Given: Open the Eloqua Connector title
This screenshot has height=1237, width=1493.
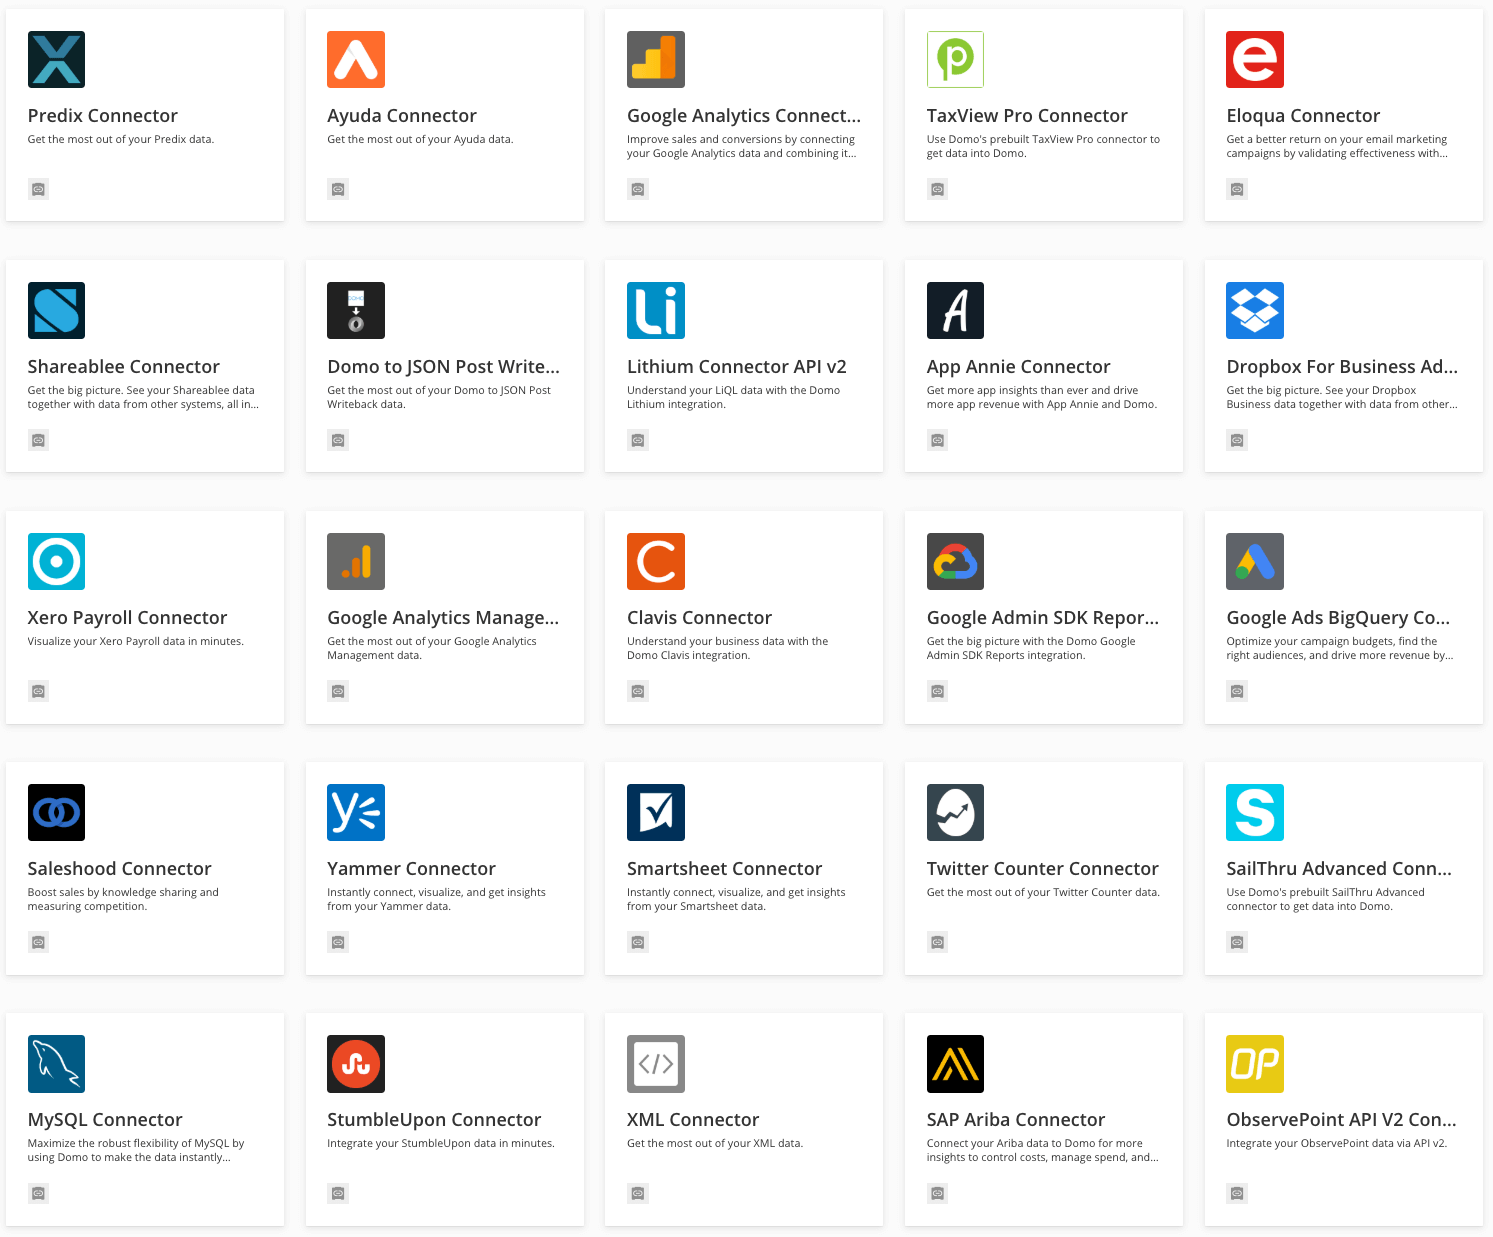Looking at the screenshot, I should pyautogui.click(x=1303, y=116).
